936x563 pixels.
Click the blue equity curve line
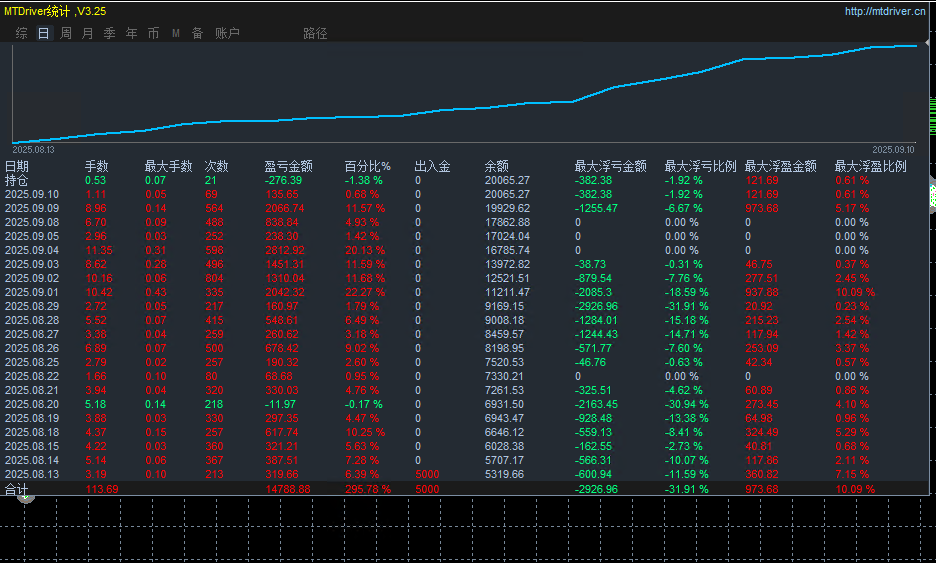466,109
